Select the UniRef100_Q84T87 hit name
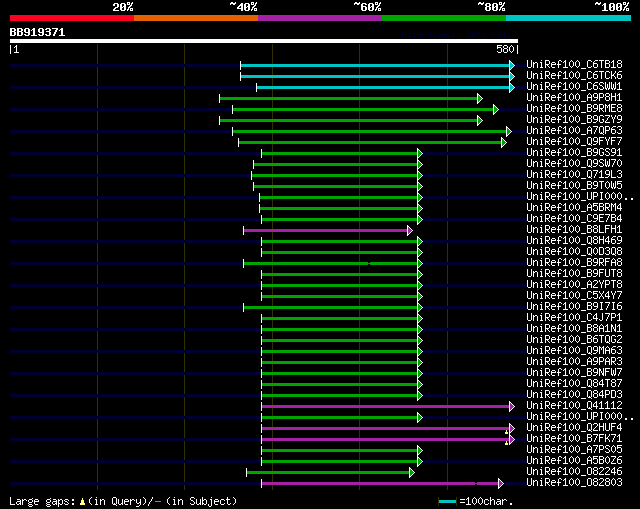Viewport: 640px width, 509px height. click(574, 384)
